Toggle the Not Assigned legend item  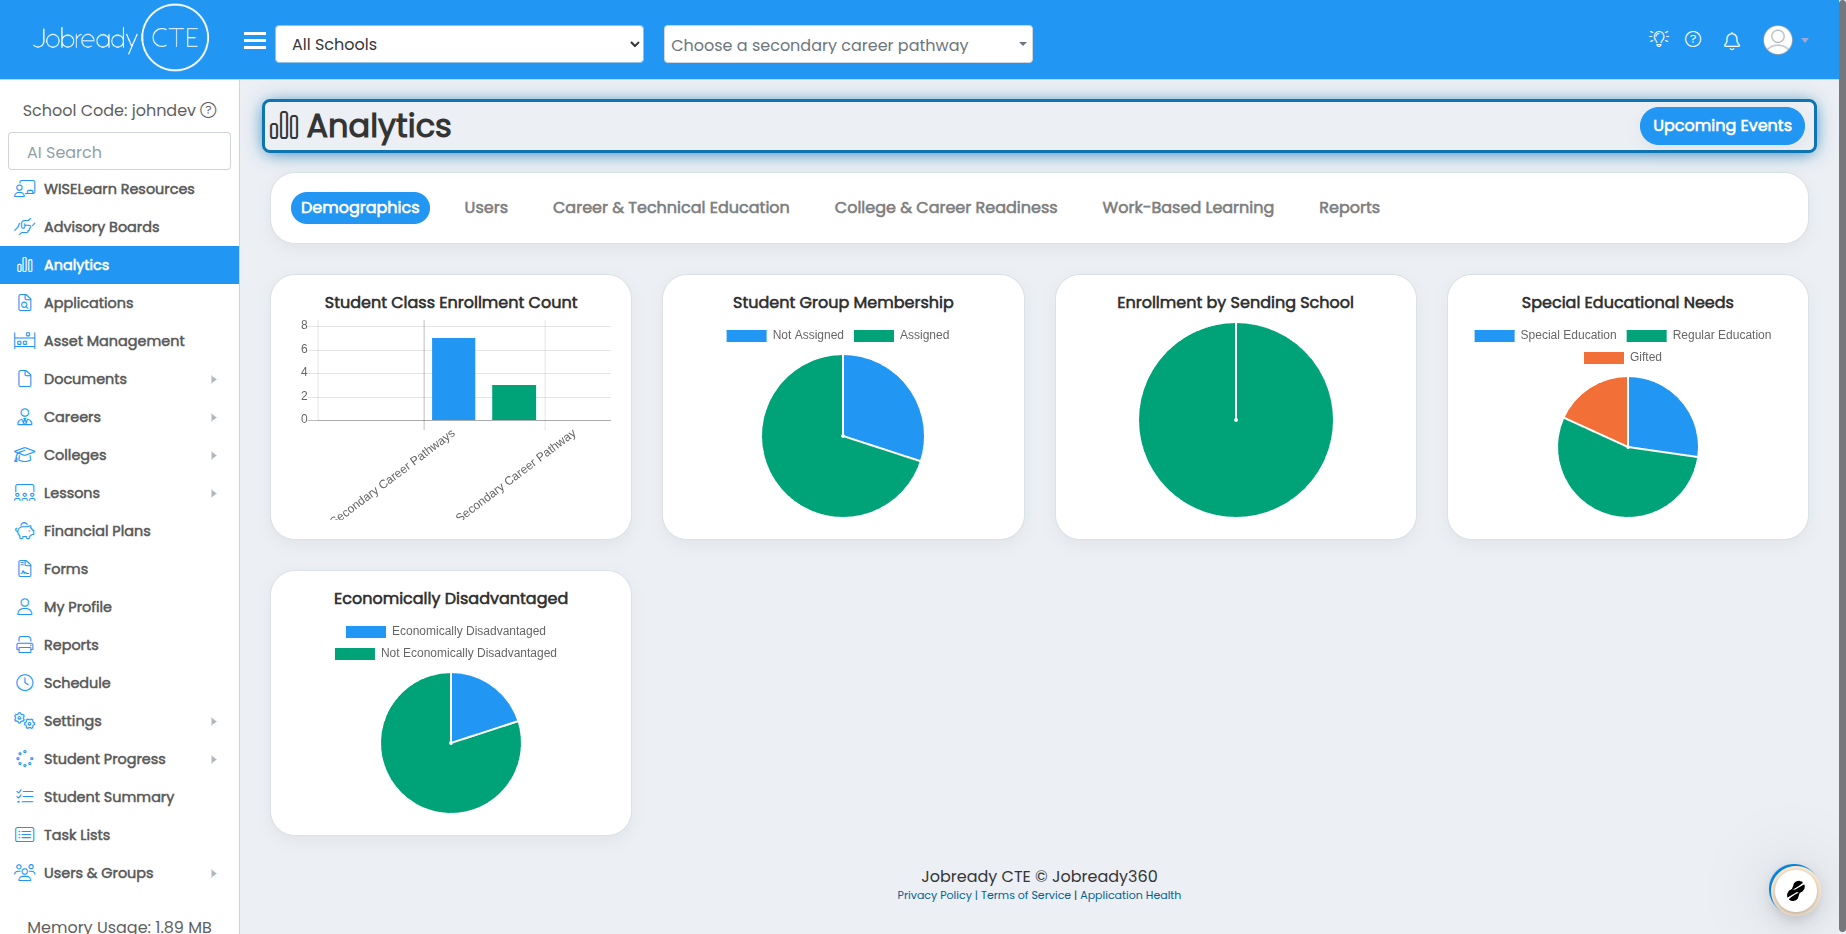785,335
